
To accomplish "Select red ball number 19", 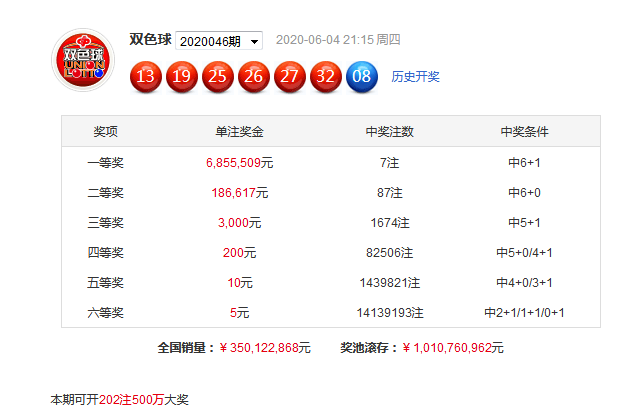I will (x=182, y=76).
